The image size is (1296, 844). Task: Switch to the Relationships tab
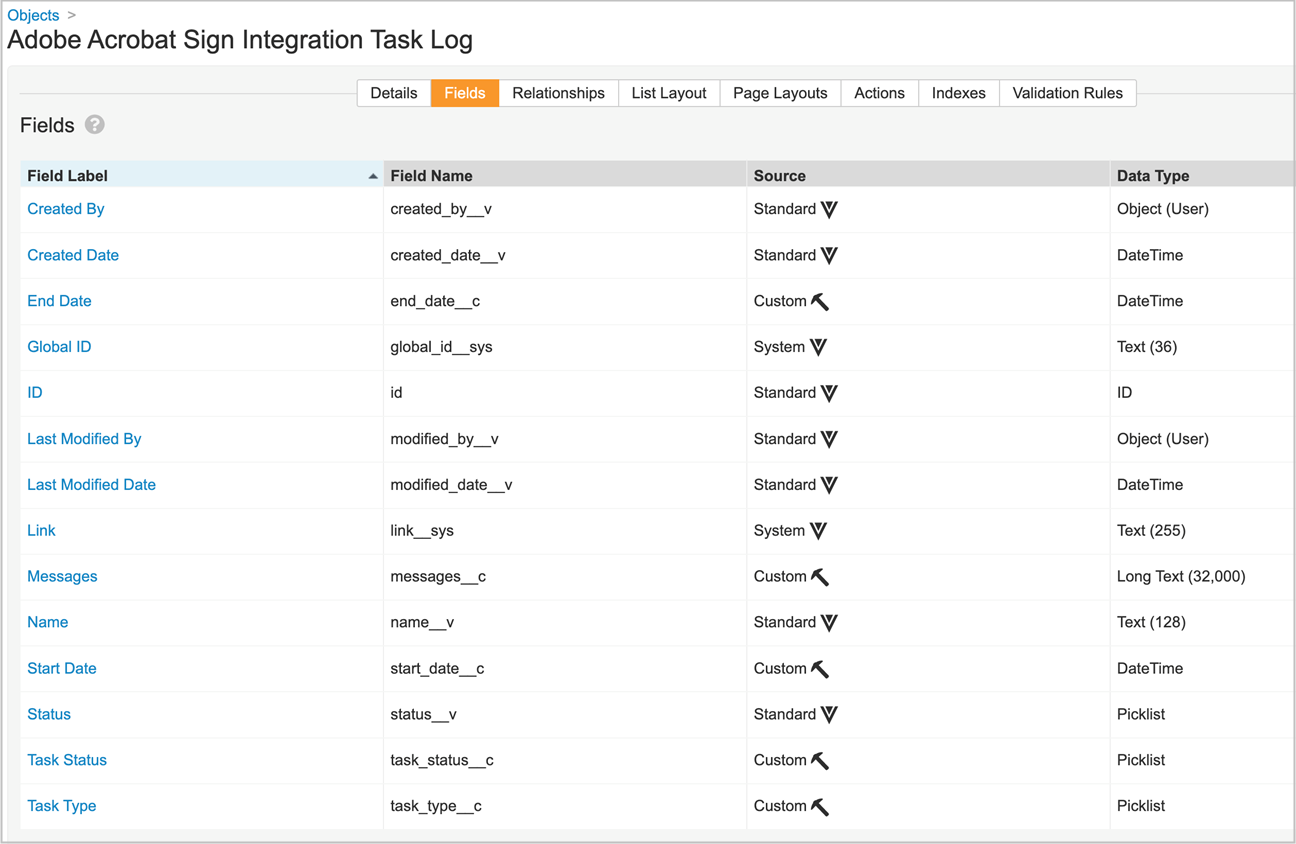(558, 93)
